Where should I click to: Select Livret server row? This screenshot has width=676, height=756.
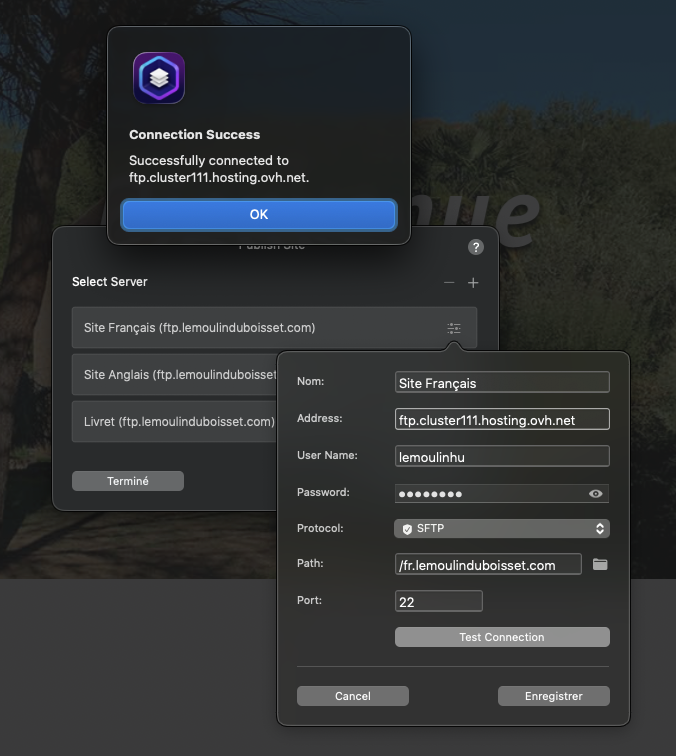(x=175, y=422)
